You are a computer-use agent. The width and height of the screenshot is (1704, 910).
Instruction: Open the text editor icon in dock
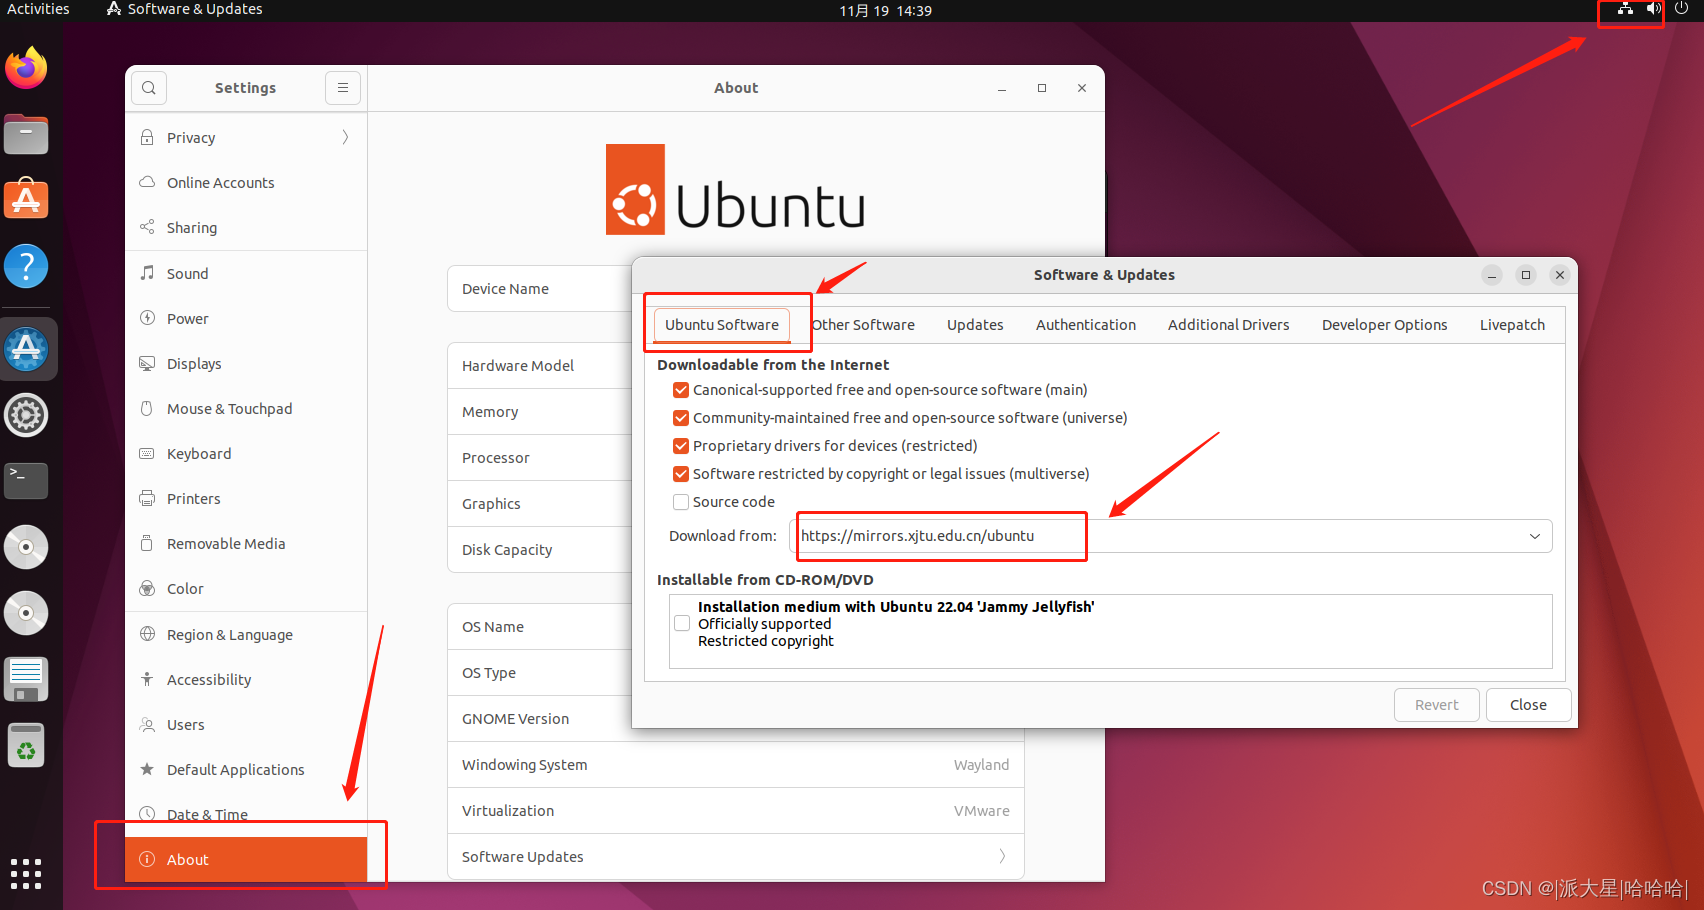click(27, 679)
